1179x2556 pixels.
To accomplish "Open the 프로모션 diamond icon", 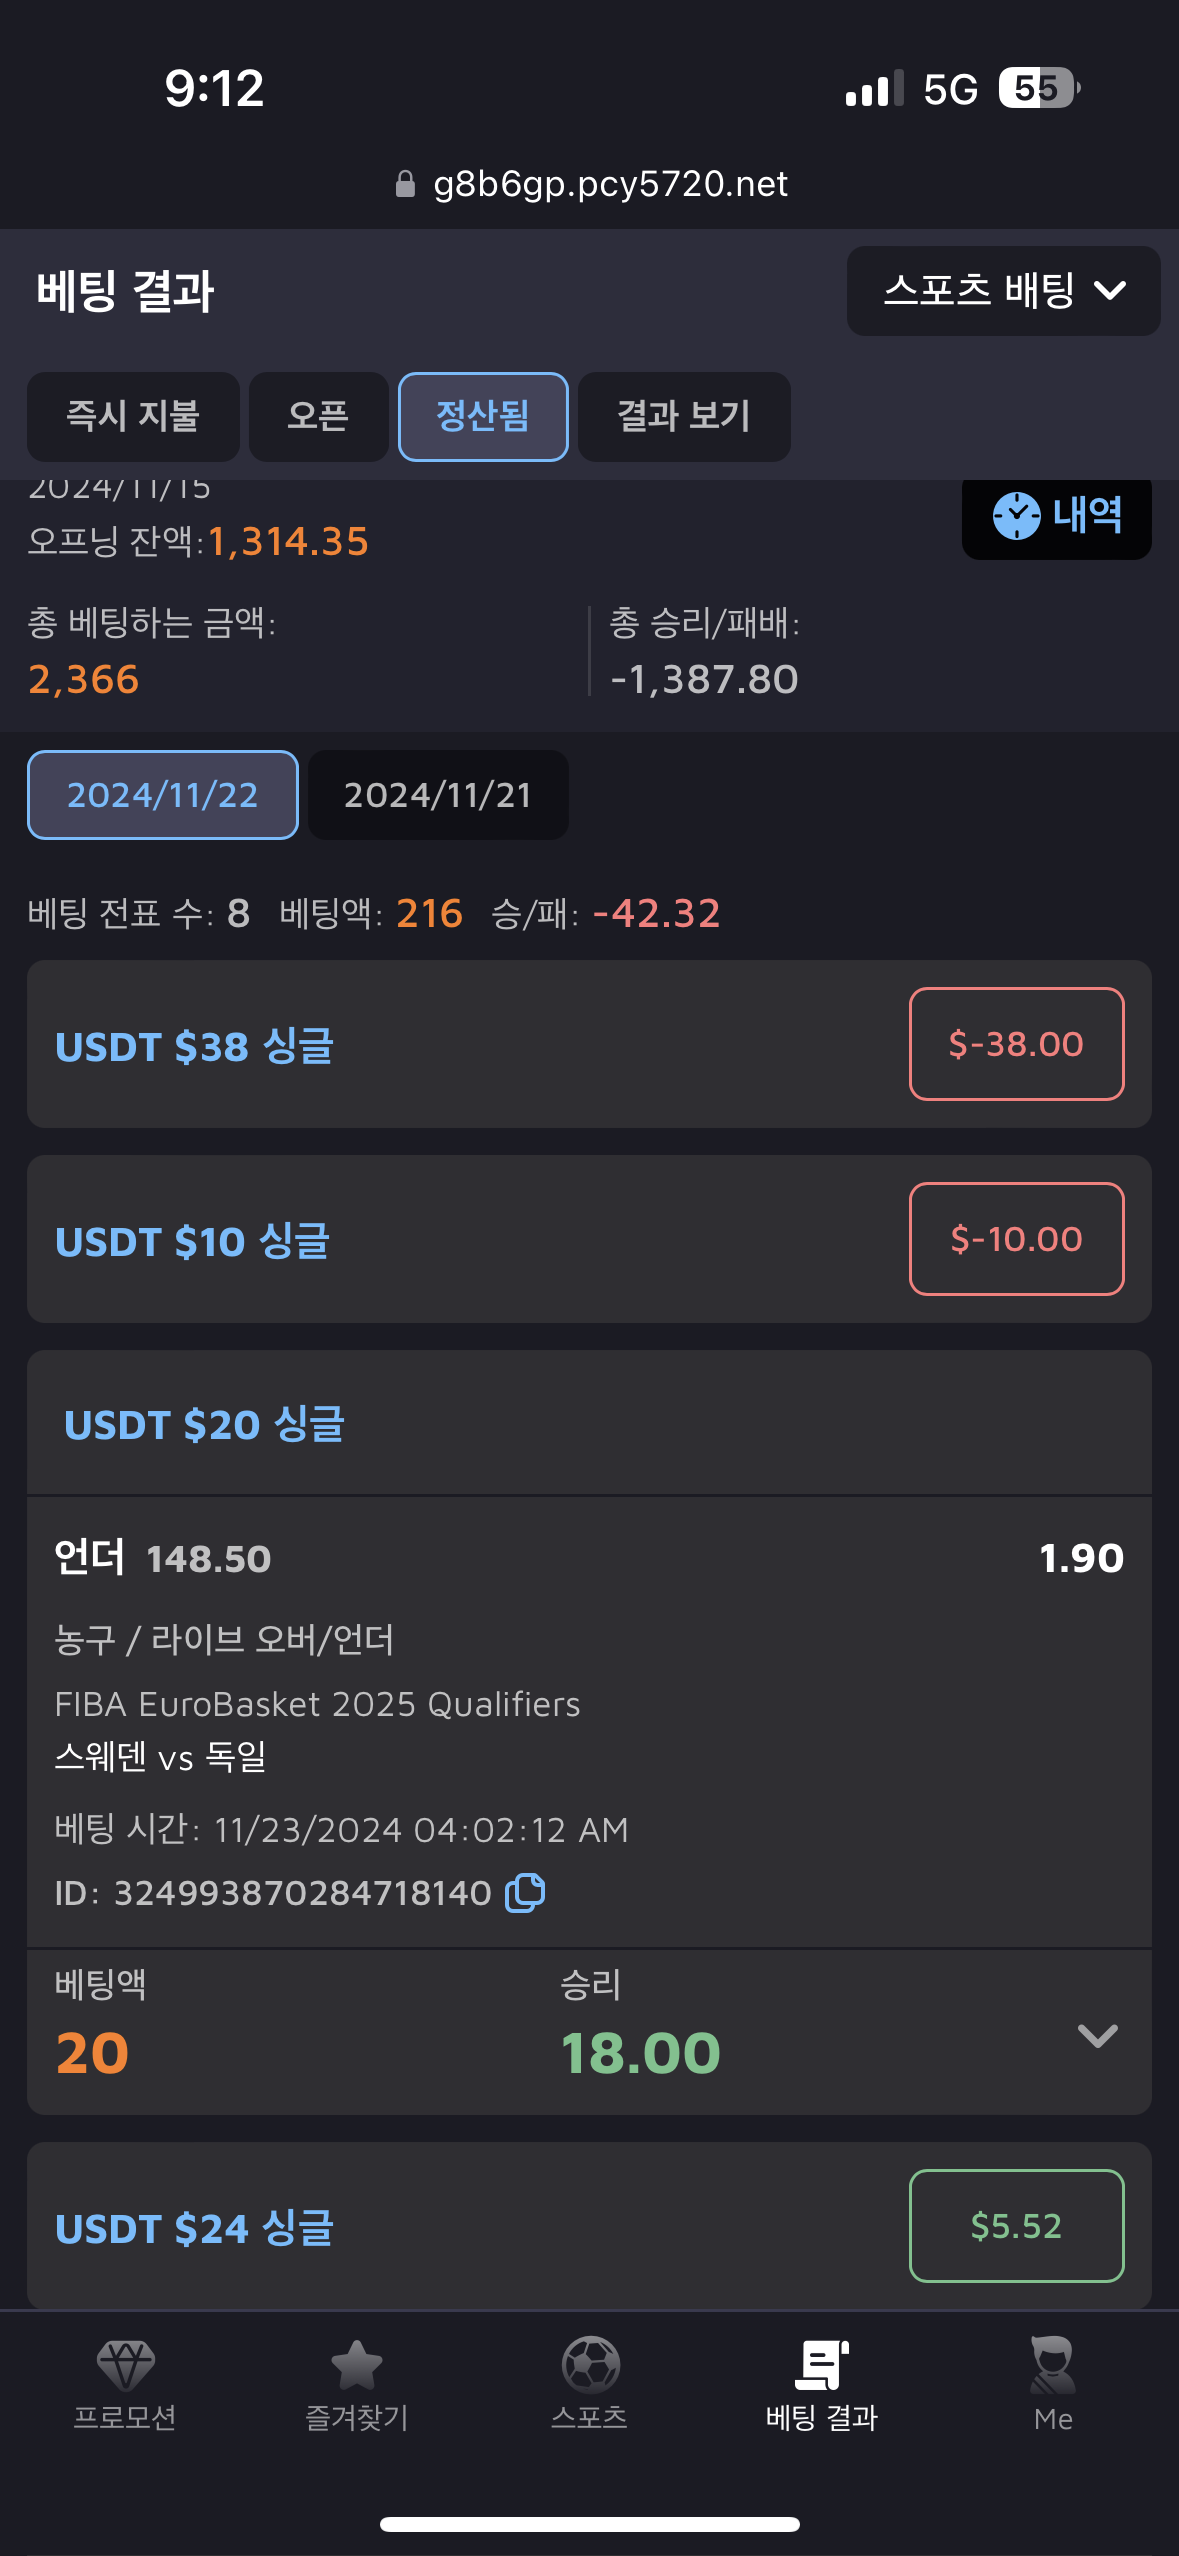I will (x=125, y=2365).
